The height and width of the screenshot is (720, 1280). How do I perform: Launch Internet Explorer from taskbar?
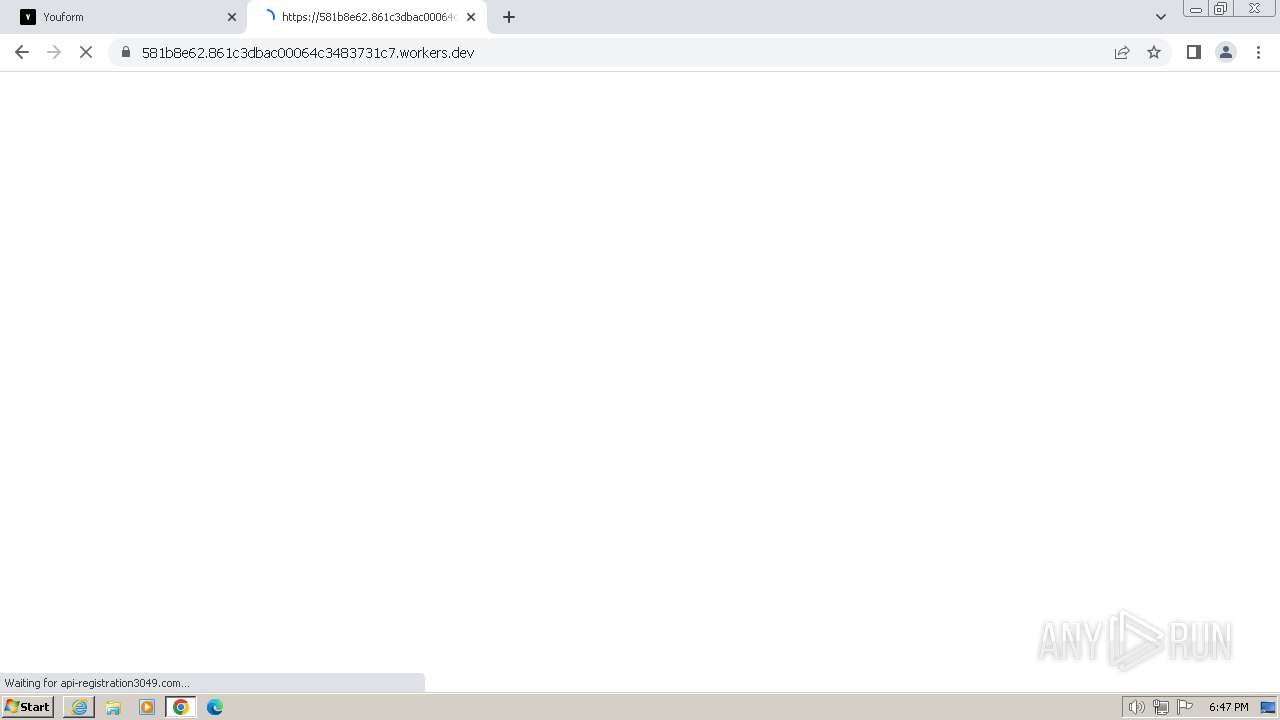[79, 707]
